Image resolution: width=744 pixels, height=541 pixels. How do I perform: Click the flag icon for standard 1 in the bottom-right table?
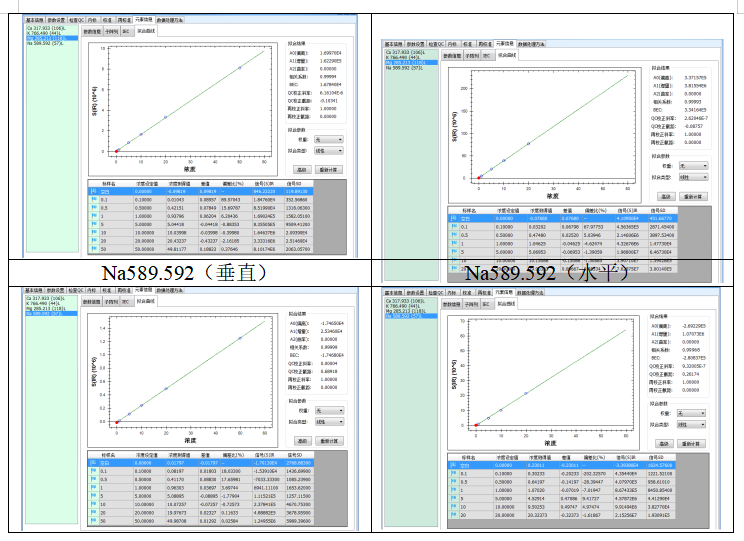[453, 491]
